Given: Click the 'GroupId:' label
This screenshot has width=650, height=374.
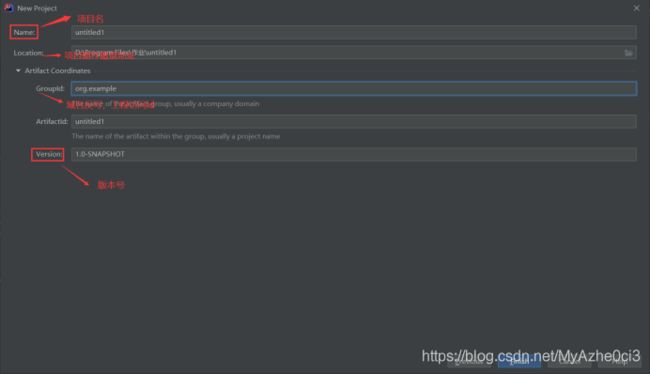Looking at the screenshot, I should tap(50, 88).
